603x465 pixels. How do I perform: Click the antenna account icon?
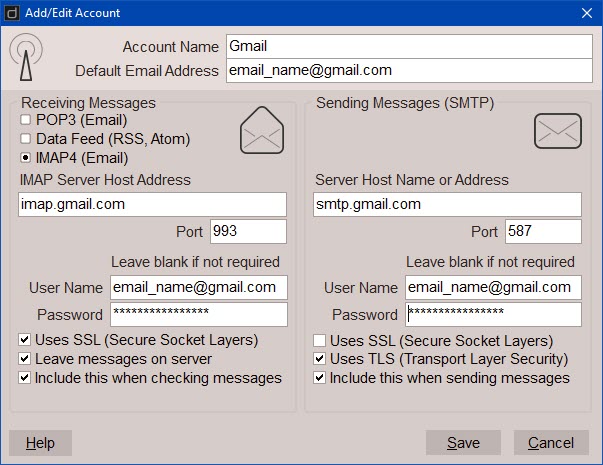click(26, 57)
